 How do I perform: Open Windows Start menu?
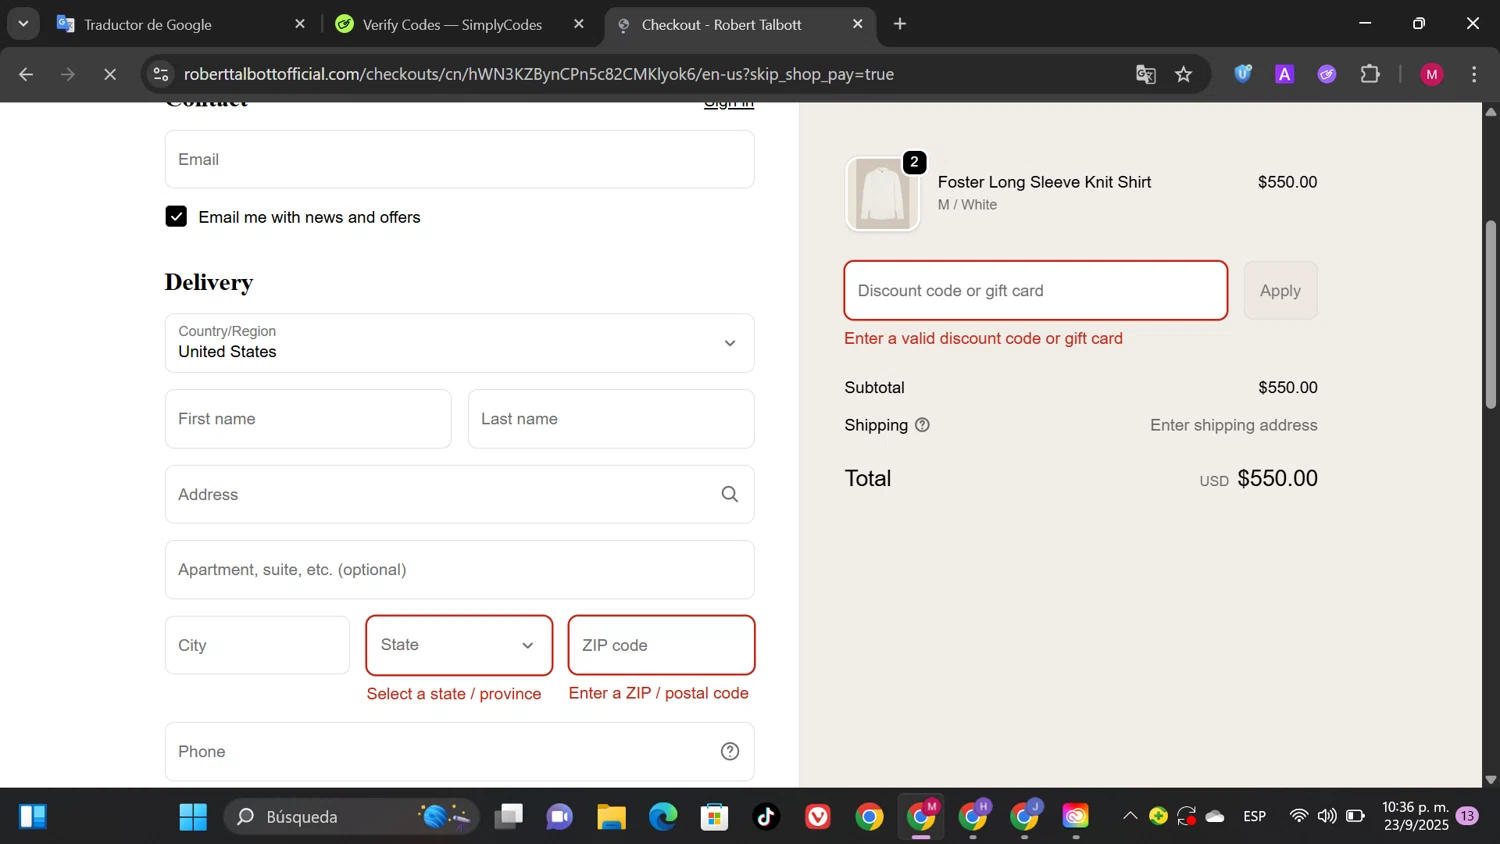[193, 817]
